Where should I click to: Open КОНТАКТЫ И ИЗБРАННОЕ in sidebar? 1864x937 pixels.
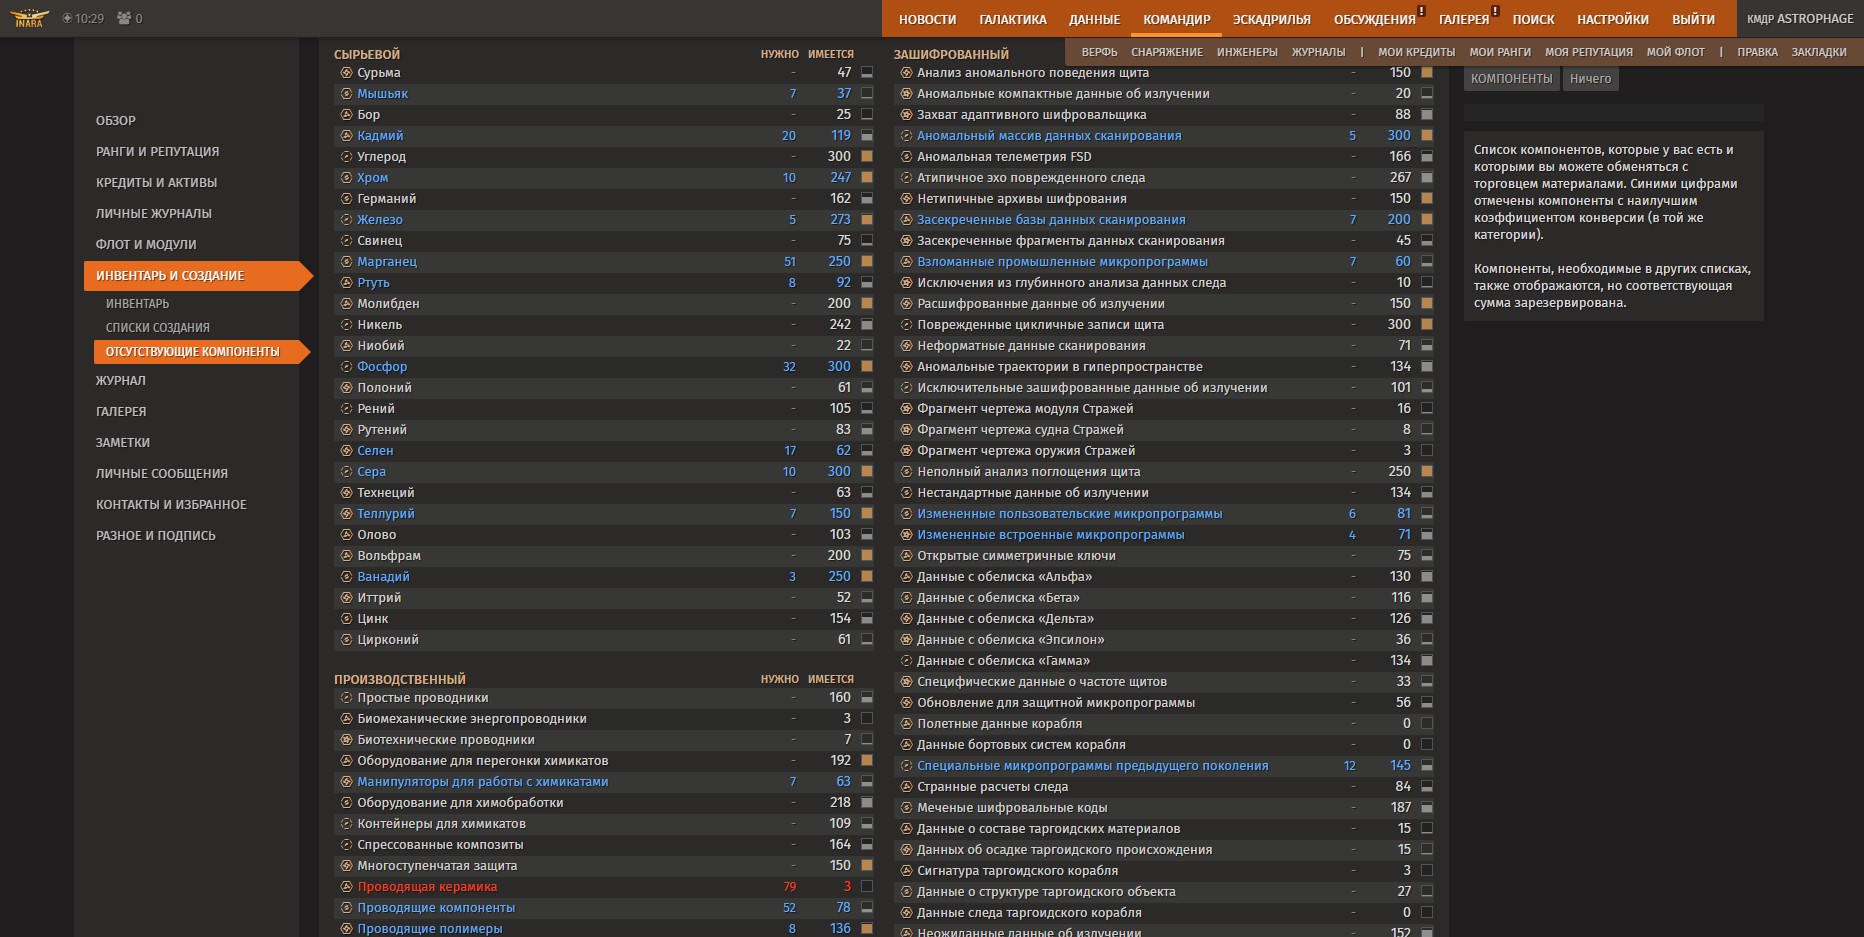(x=171, y=504)
